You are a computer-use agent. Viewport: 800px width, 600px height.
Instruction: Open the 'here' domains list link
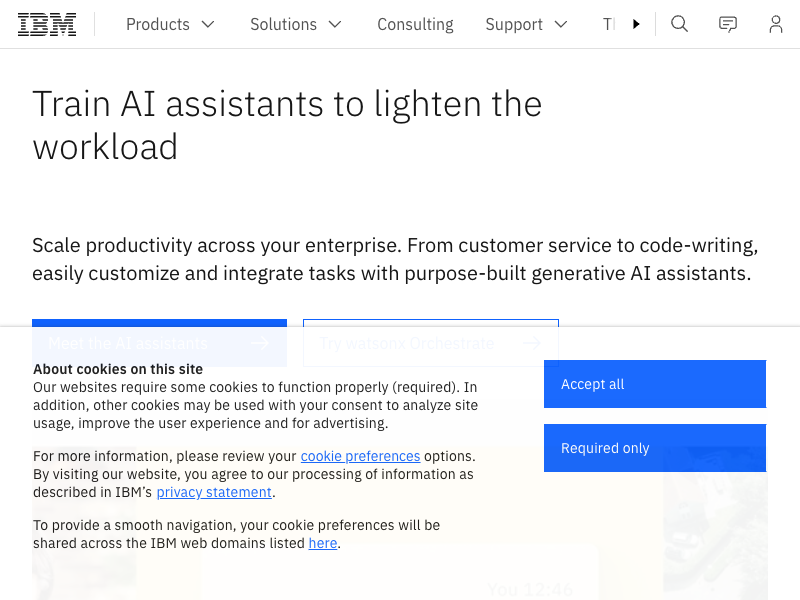pos(323,543)
